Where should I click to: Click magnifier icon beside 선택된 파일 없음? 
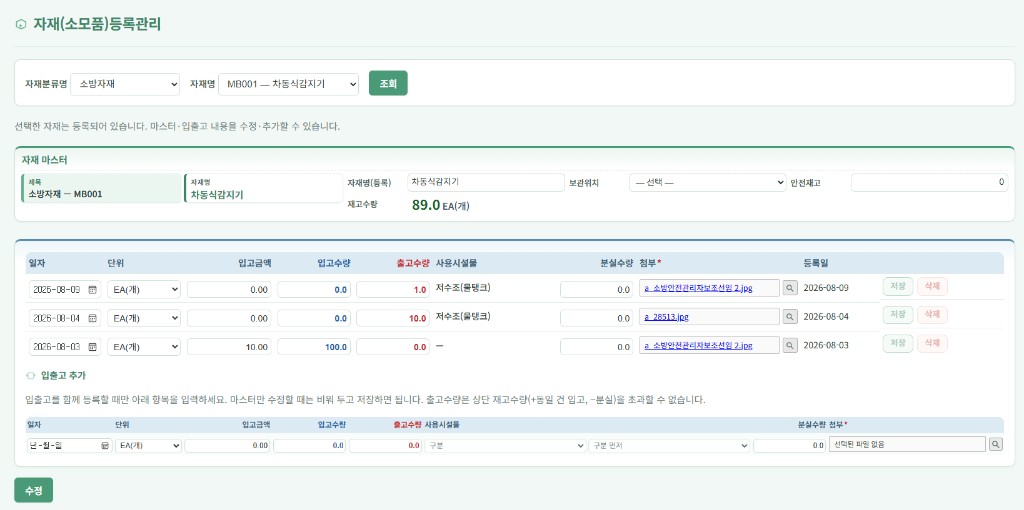995,445
